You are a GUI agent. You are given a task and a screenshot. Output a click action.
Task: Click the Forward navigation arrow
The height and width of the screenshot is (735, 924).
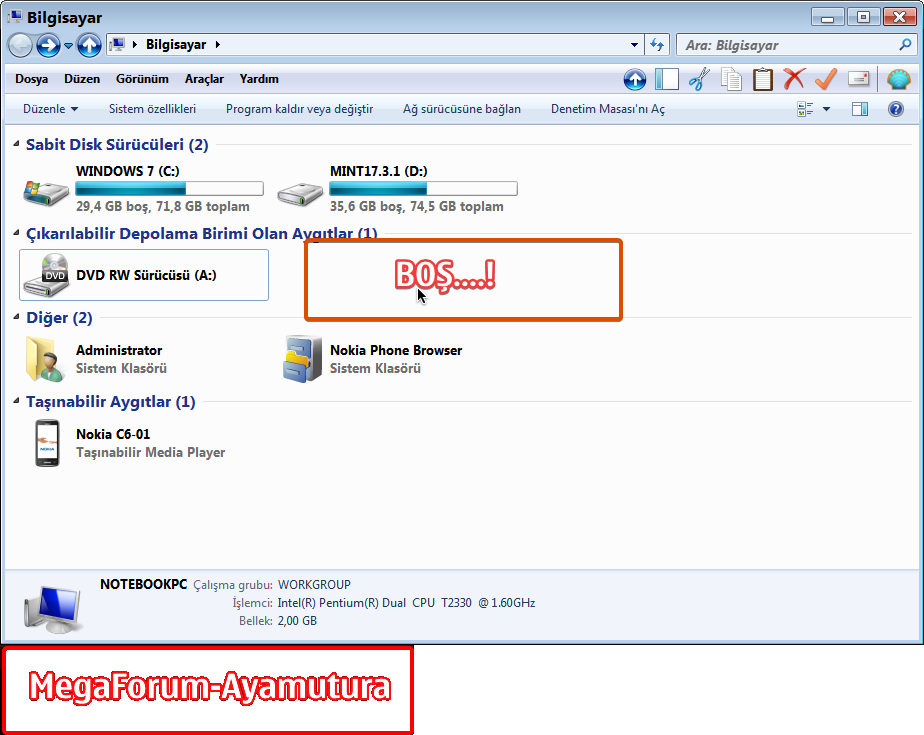(48, 45)
